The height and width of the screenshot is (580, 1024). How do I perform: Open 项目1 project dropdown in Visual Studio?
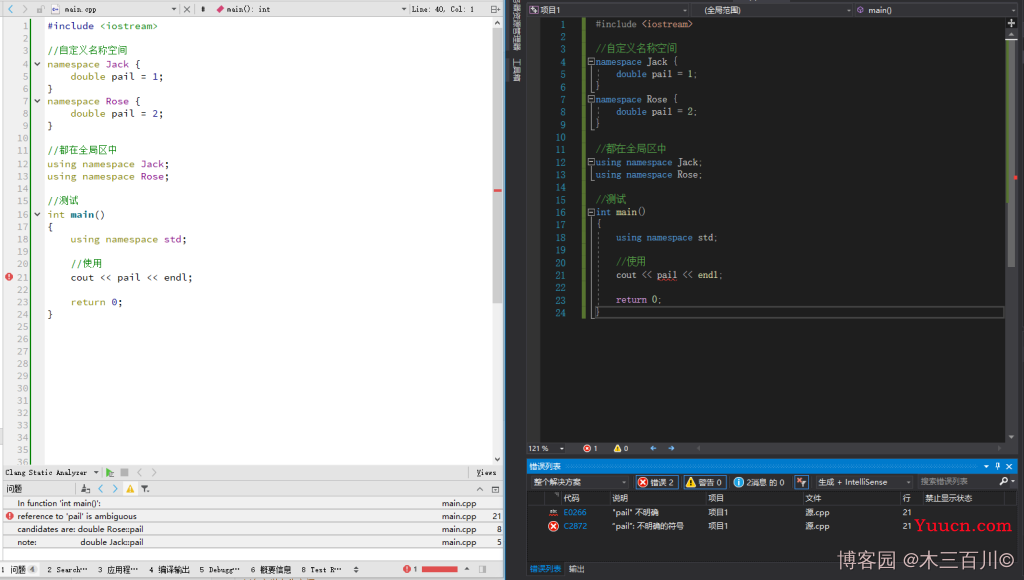[608, 10]
